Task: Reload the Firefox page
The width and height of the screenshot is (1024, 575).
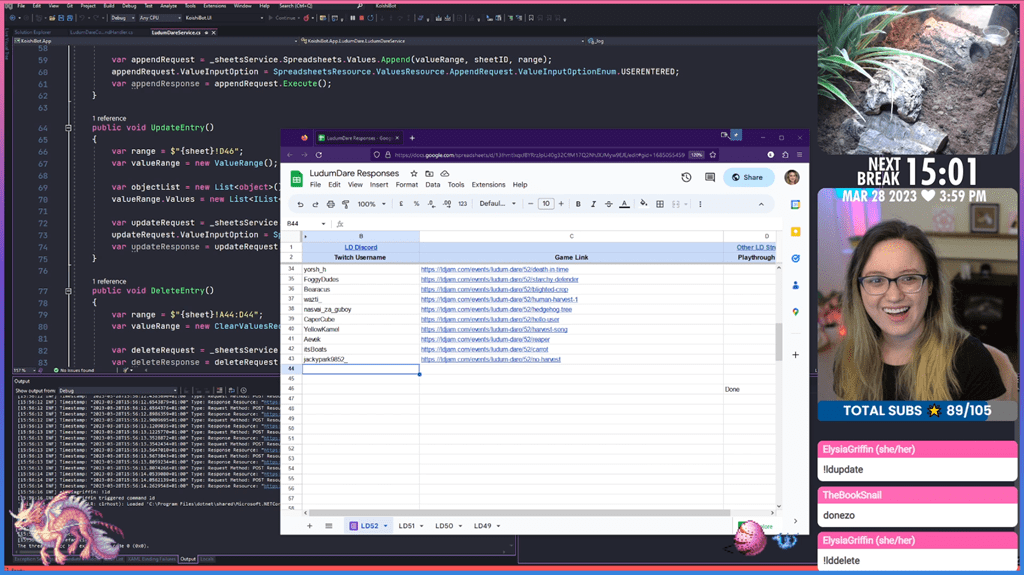Action: pos(319,155)
